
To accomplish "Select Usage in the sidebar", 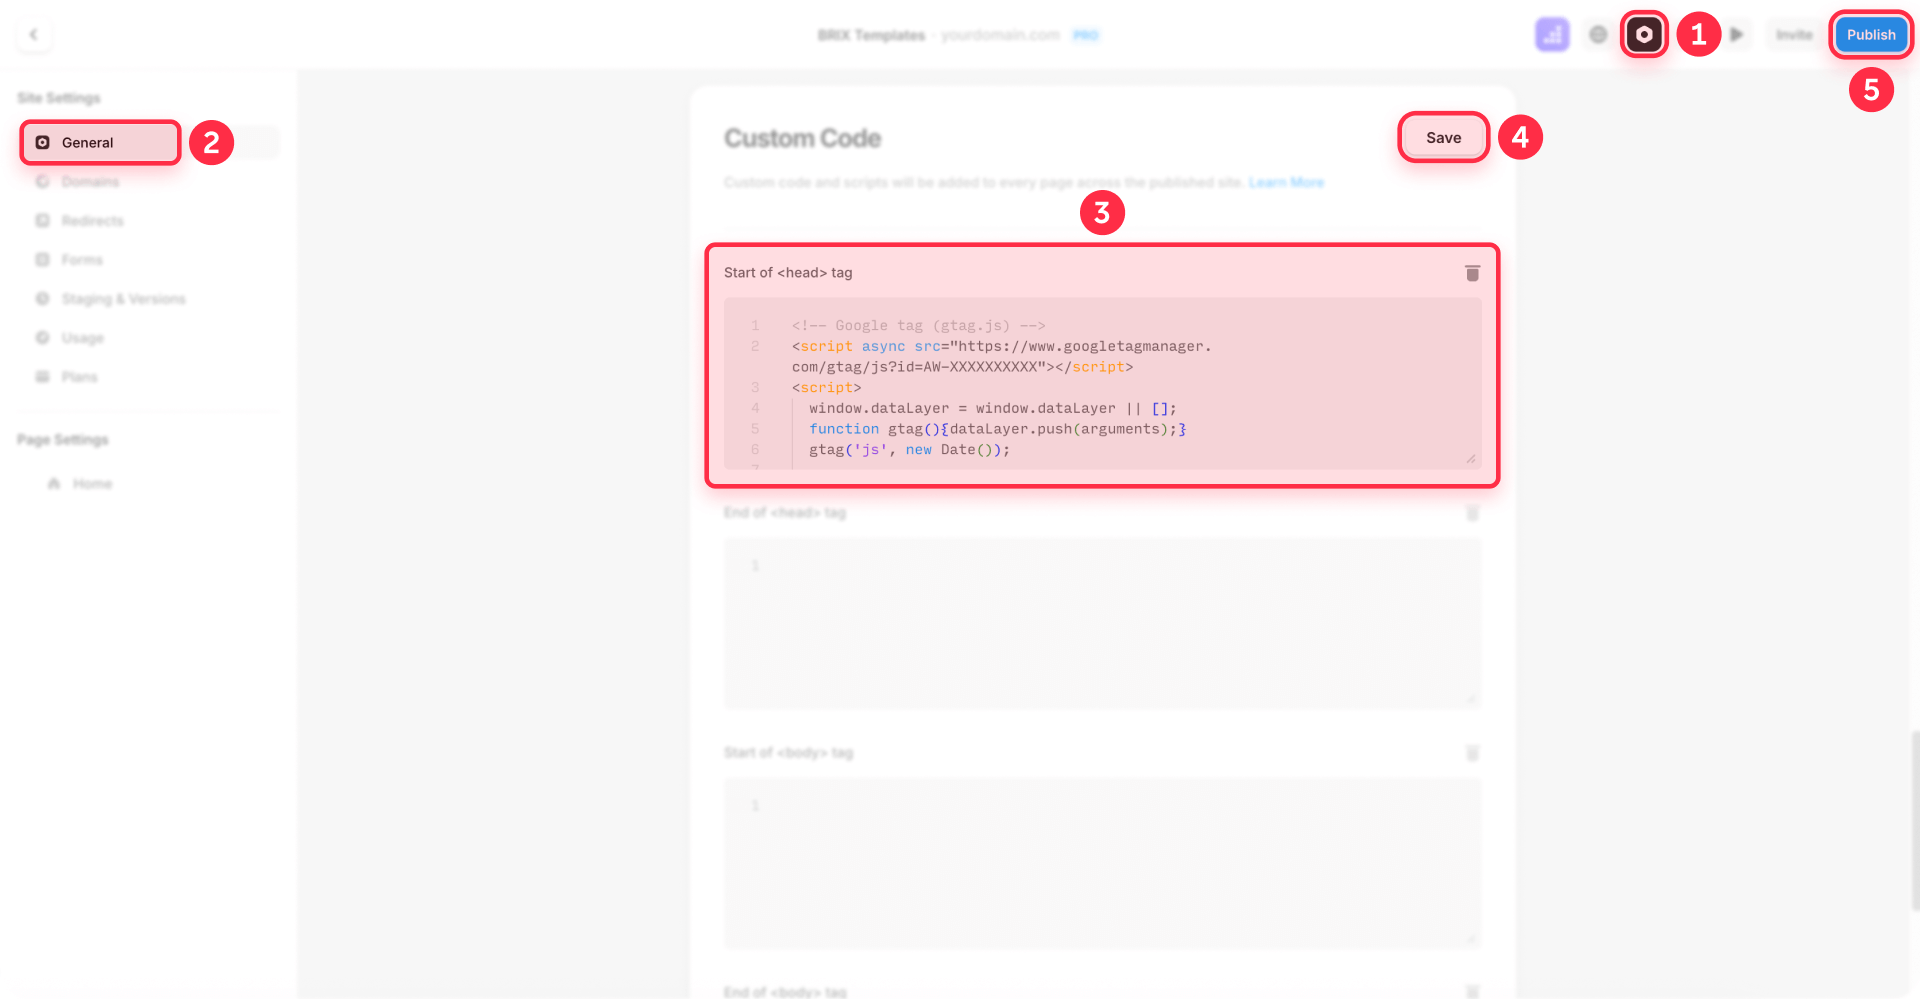I will (x=82, y=337).
